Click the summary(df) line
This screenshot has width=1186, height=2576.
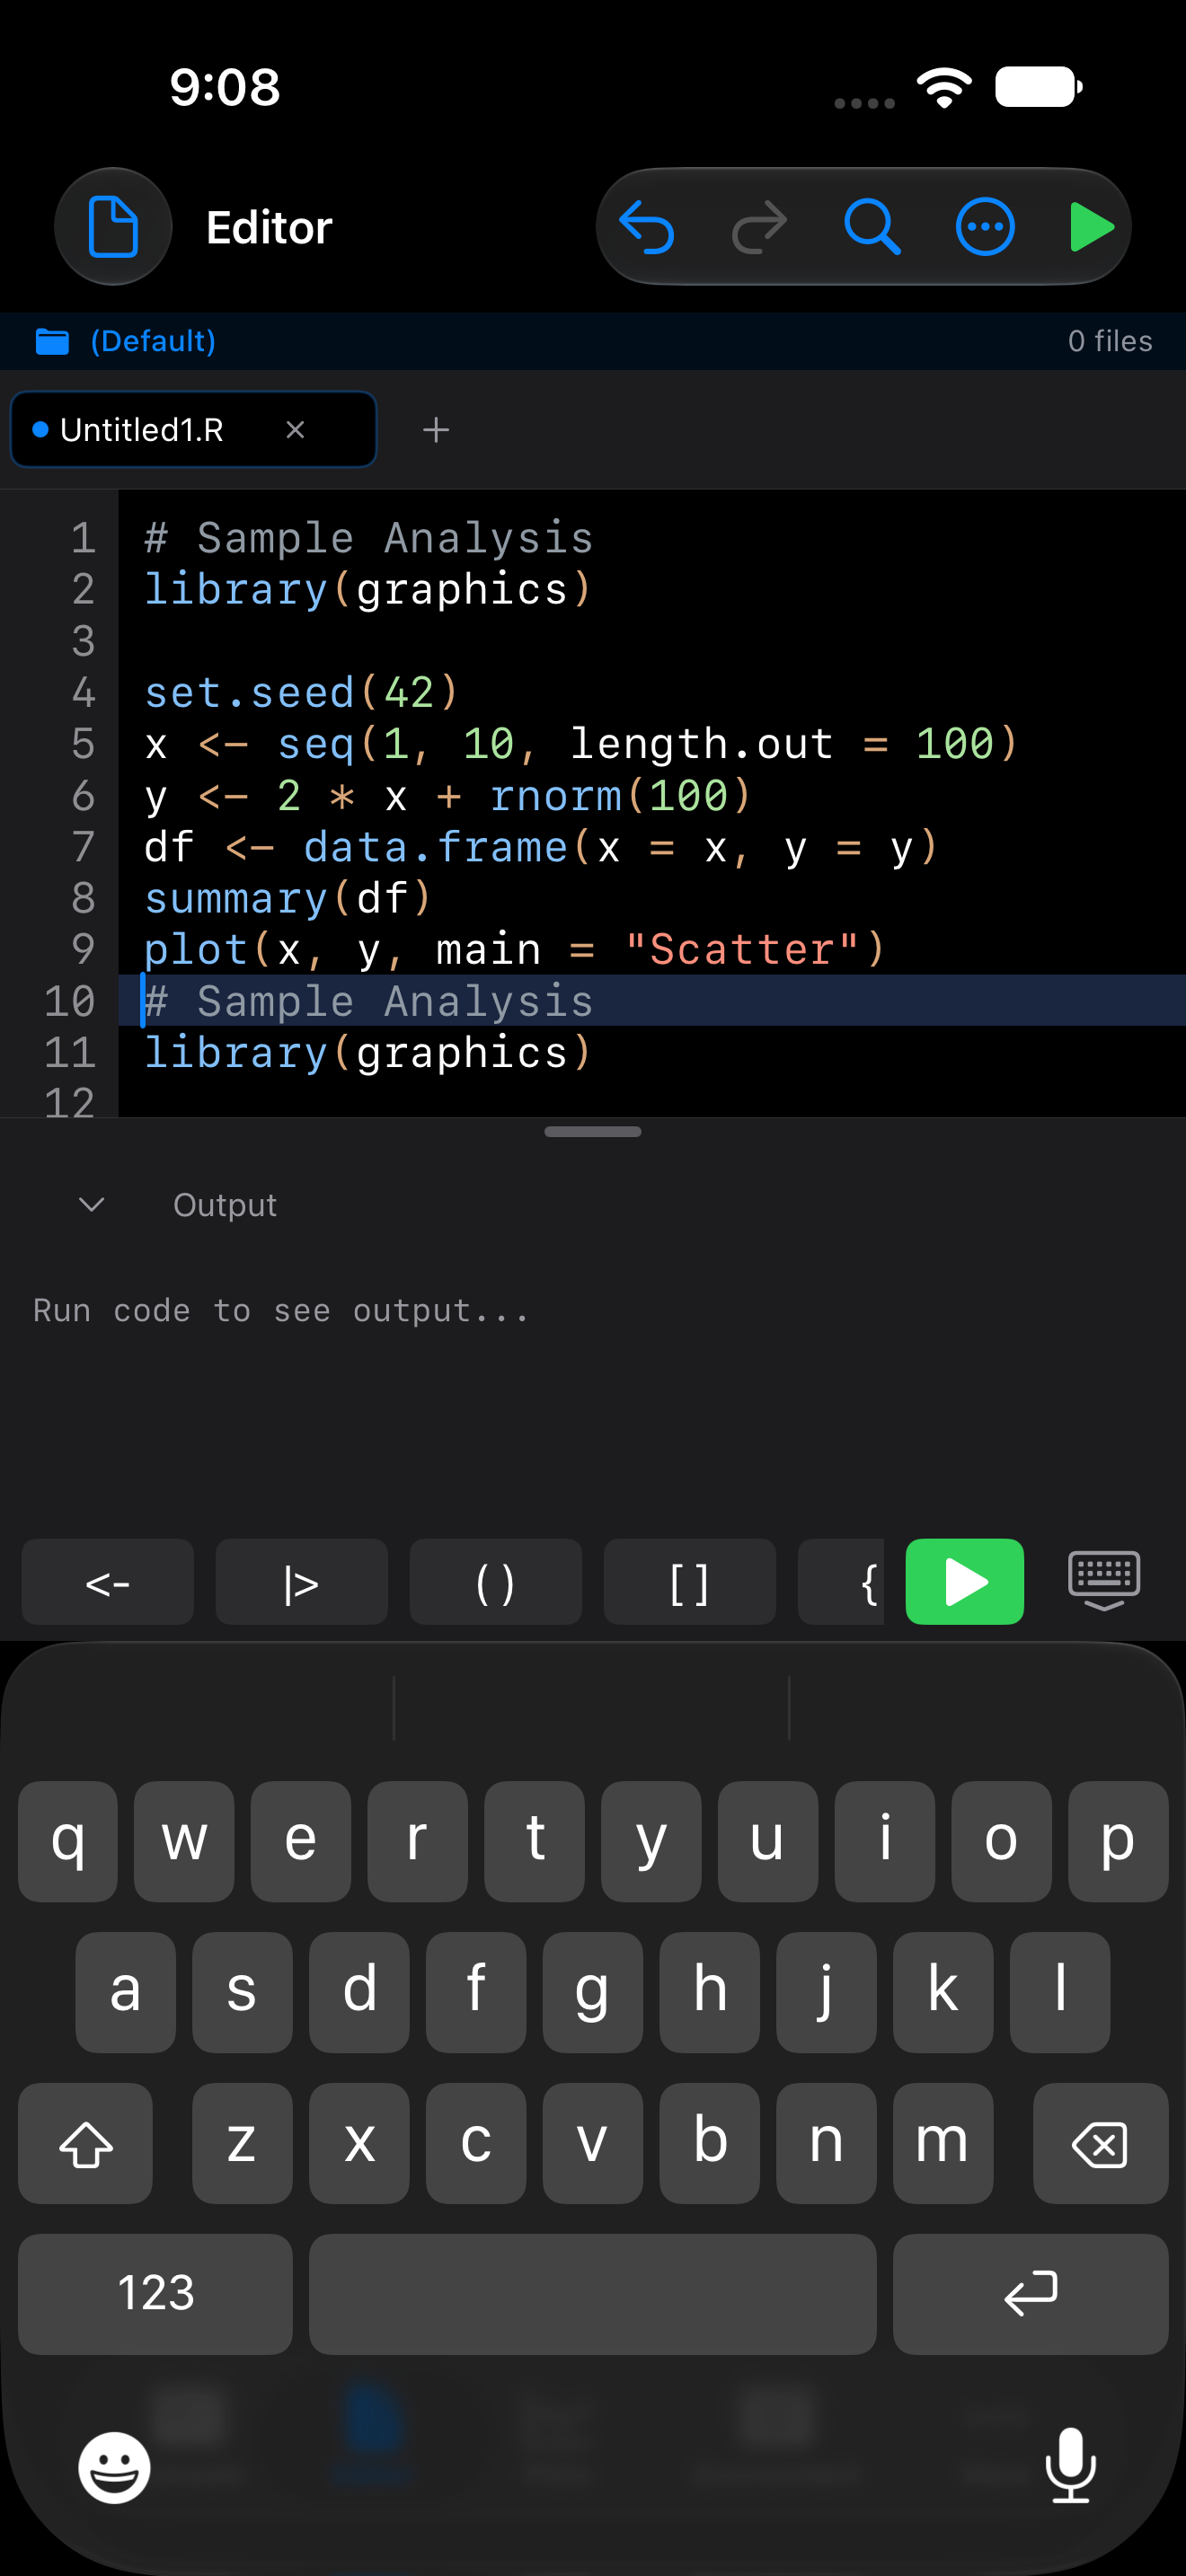pos(288,898)
